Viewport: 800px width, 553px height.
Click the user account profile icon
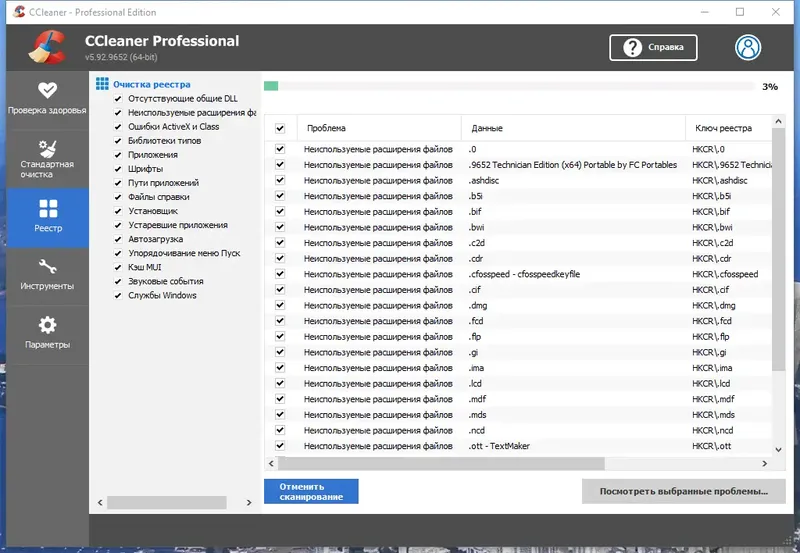pyautogui.click(x=748, y=47)
